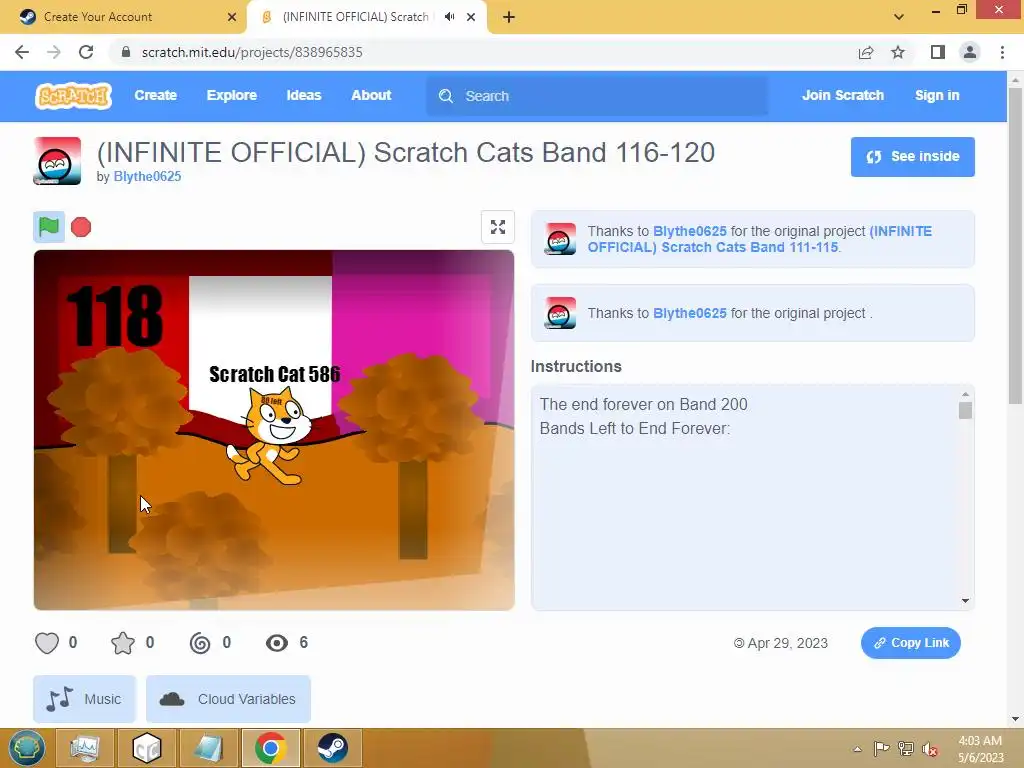Click Blythe0625 in second credit box
Screen dimensions: 1024x768
coord(690,313)
